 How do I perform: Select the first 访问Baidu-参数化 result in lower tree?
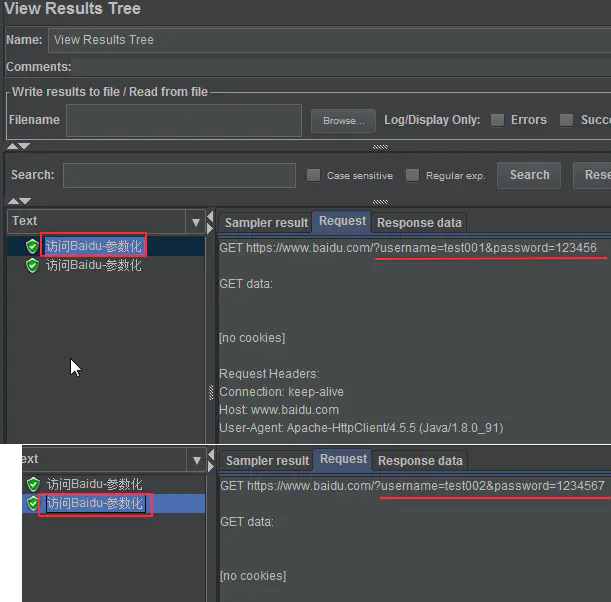pos(95,484)
